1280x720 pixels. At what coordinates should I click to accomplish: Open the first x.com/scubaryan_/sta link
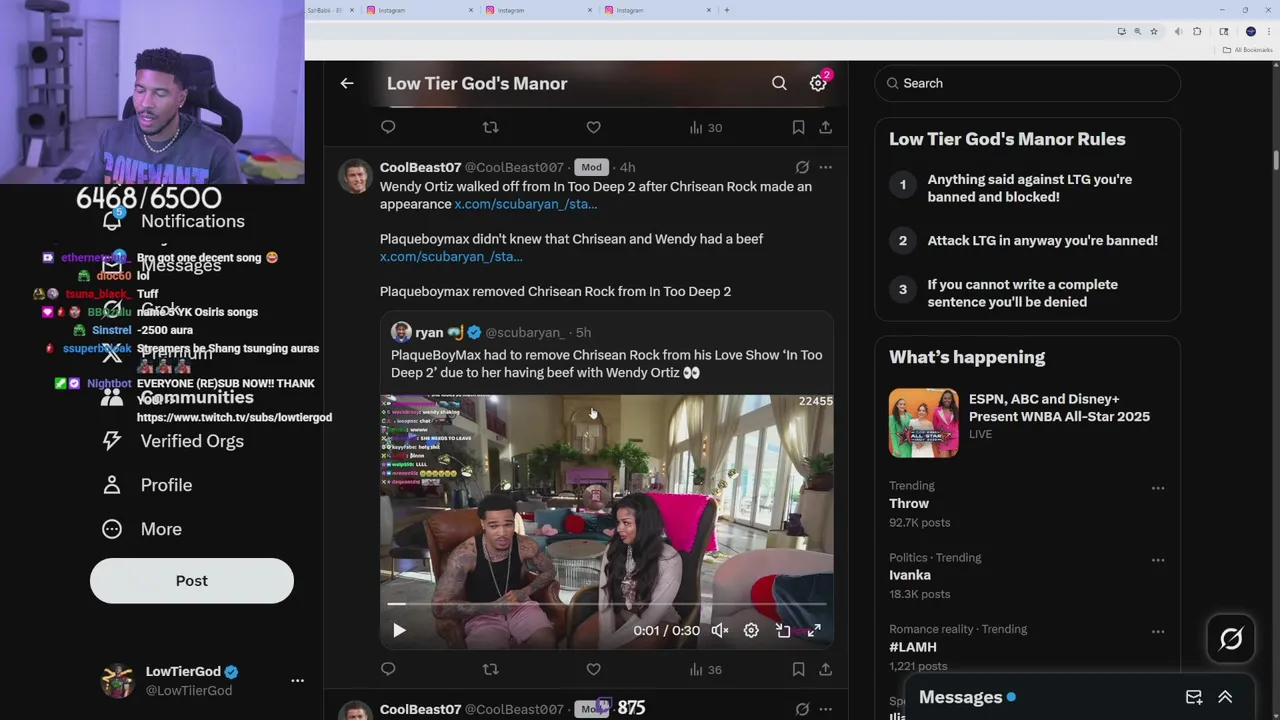click(525, 204)
